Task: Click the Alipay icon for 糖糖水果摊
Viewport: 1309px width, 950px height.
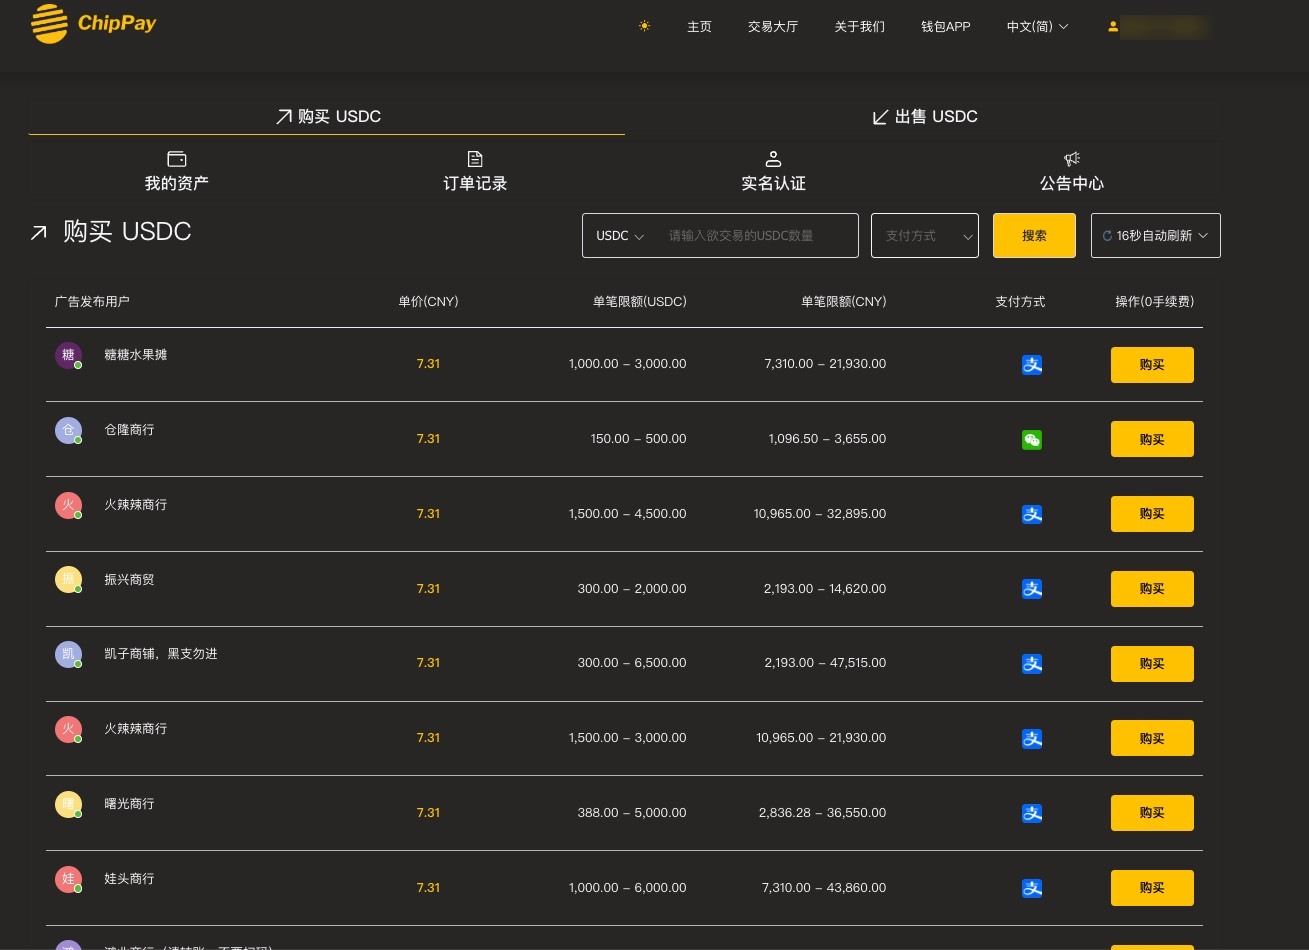Action: pyautogui.click(x=1032, y=365)
